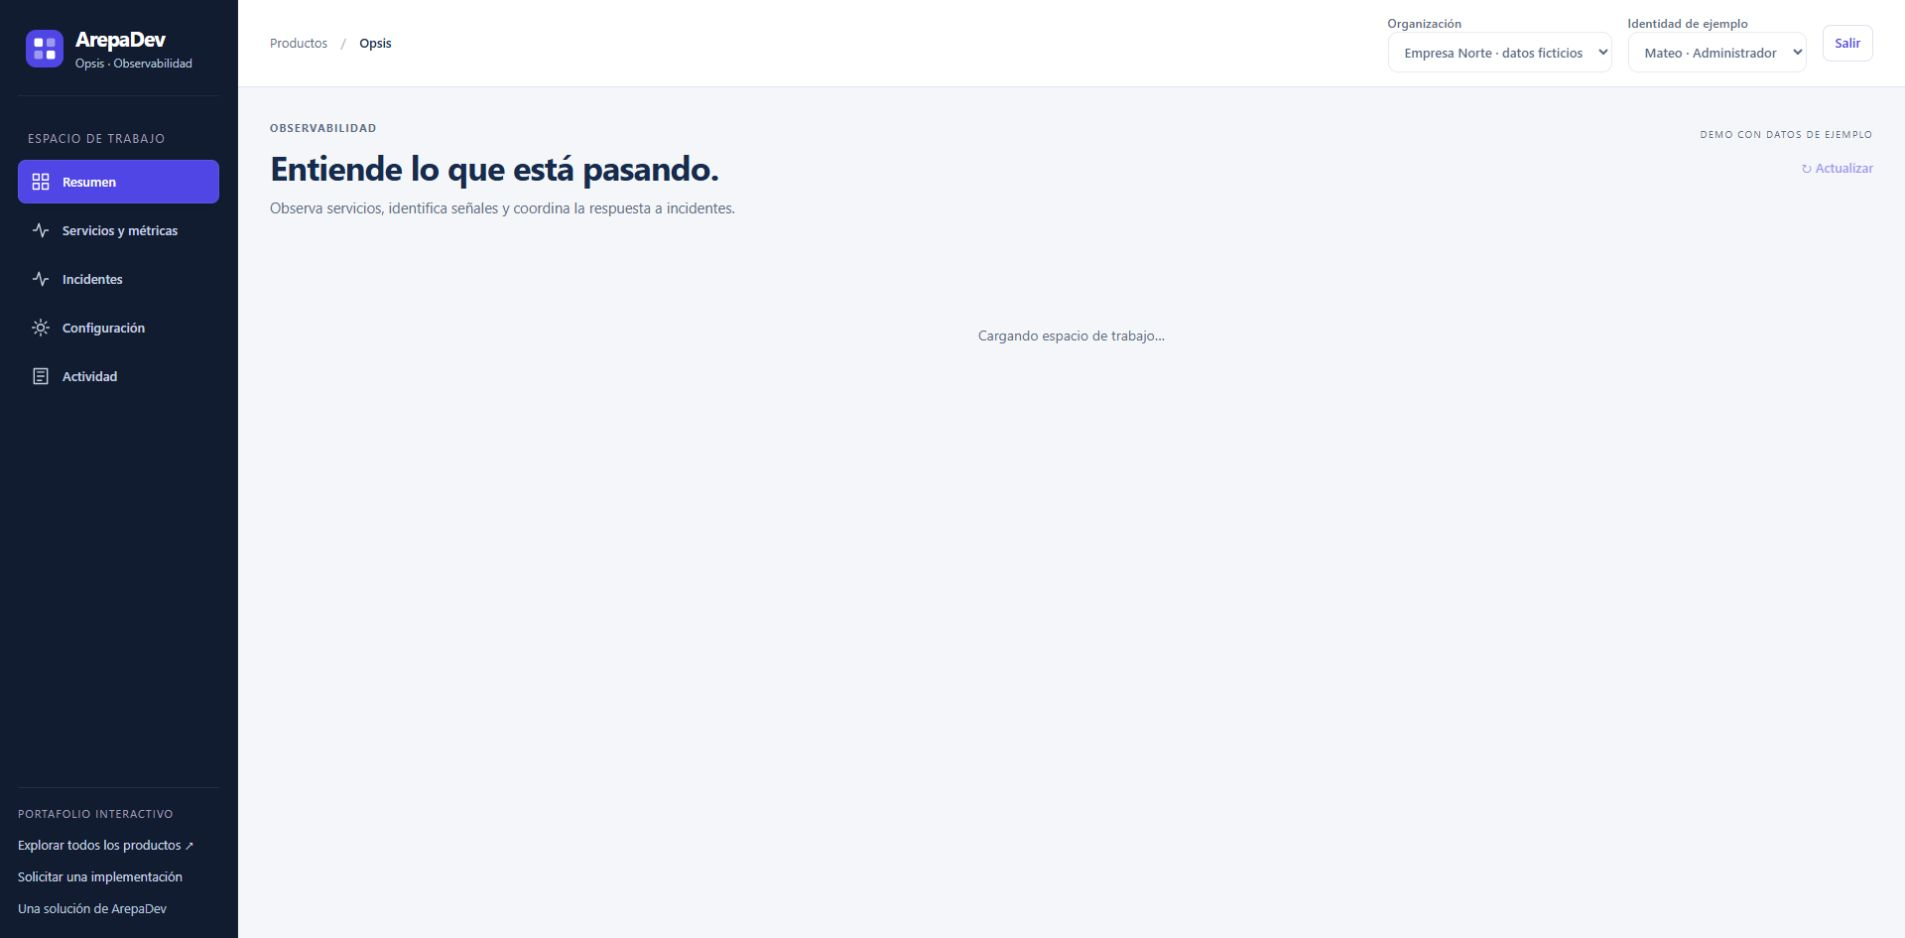Click the Cargando espacio de trabajo text
Viewport: 1905px width, 938px height.
[x=1071, y=336]
